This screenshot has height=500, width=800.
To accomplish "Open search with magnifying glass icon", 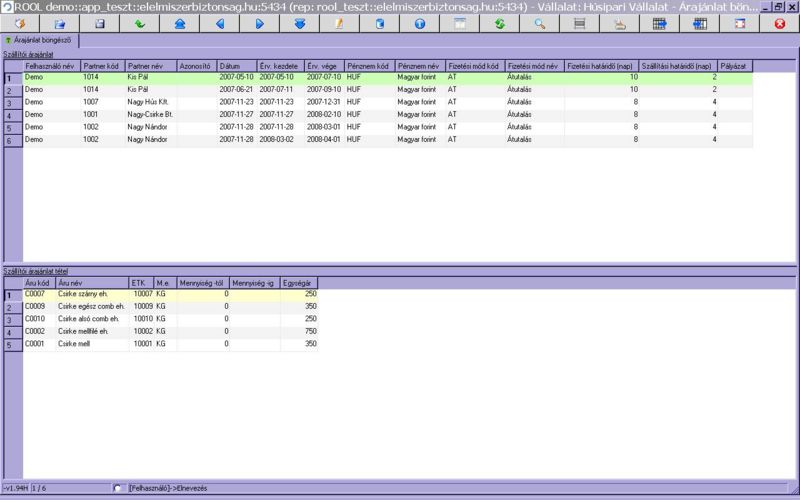I will [x=539, y=22].
